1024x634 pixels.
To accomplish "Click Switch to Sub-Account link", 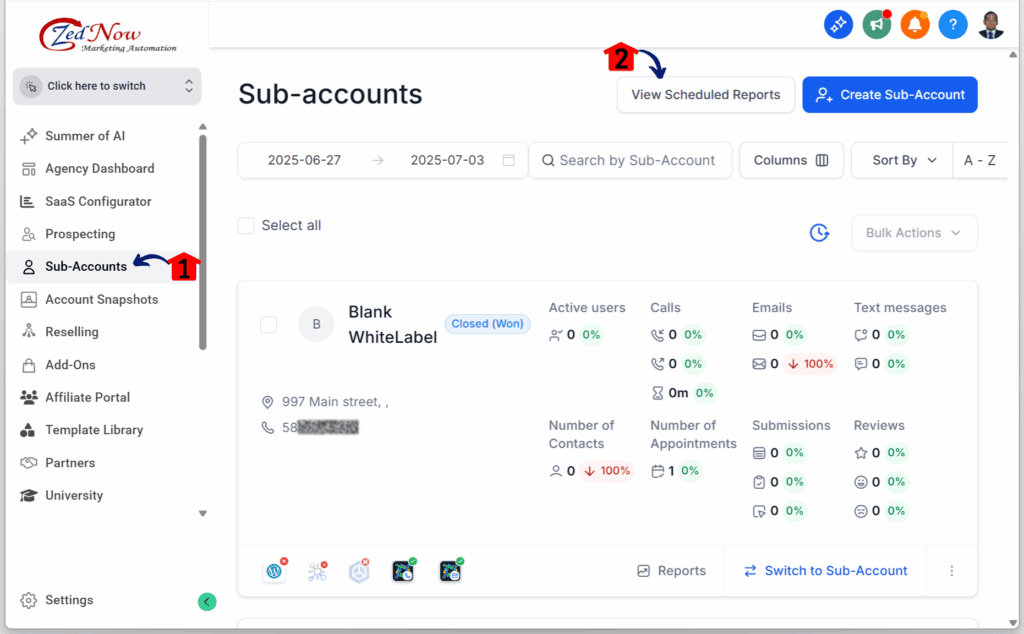I will coord(825,571).
